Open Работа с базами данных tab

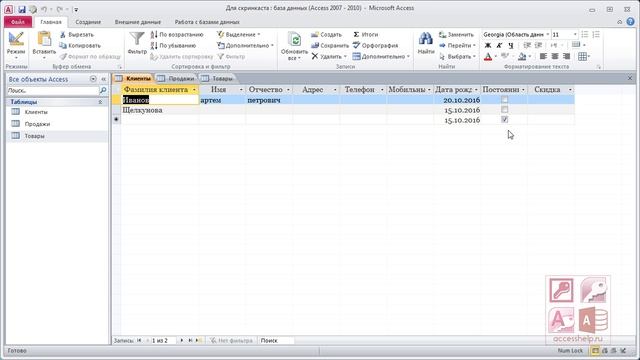tap(207, 22)
